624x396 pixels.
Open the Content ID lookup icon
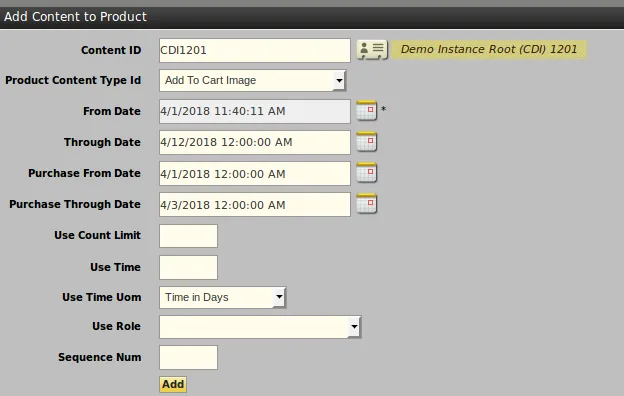pos(372,50)
